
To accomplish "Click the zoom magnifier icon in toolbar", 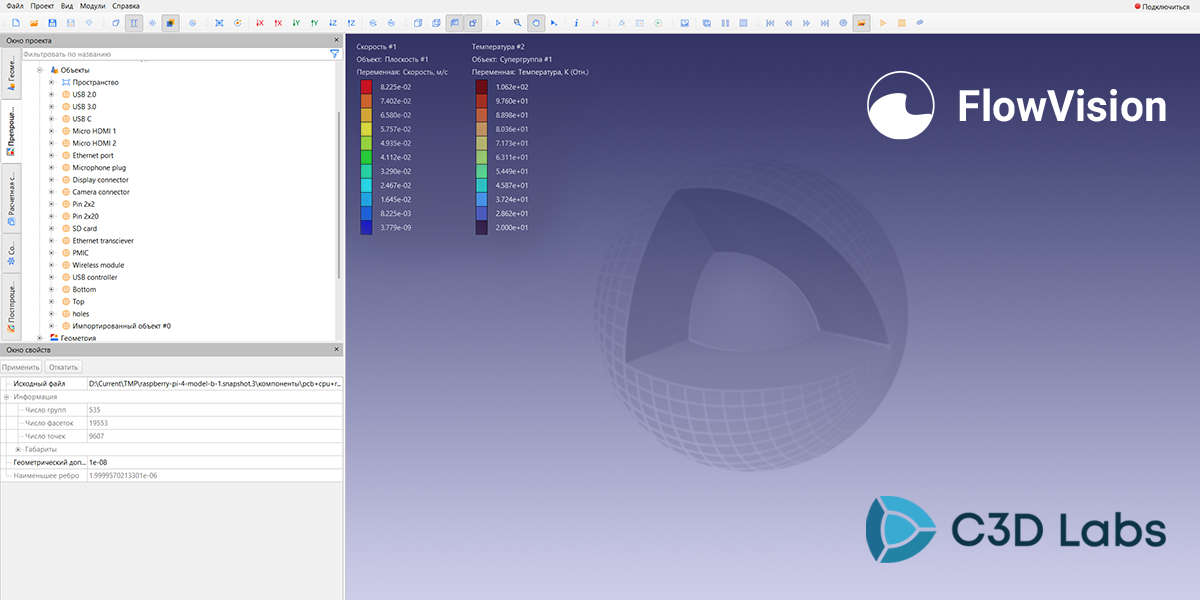I will (x=517, y=22).
